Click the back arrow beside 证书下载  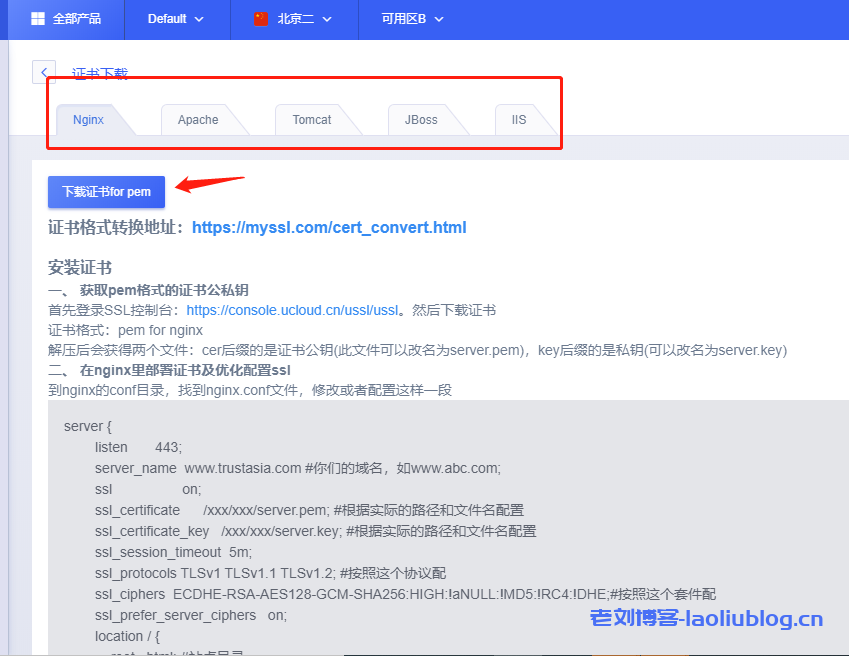tap(44, 72)
